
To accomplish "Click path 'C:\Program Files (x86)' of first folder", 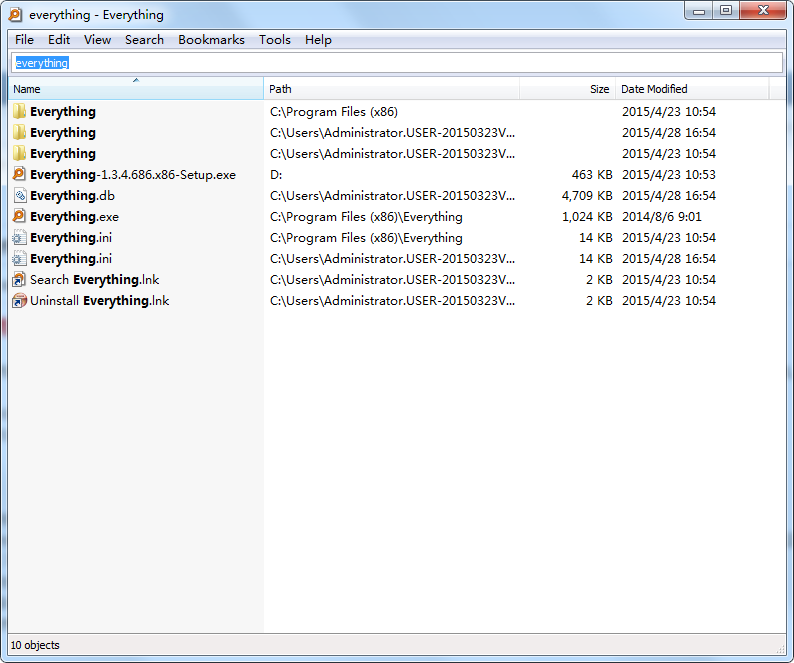I will point(334,111).
